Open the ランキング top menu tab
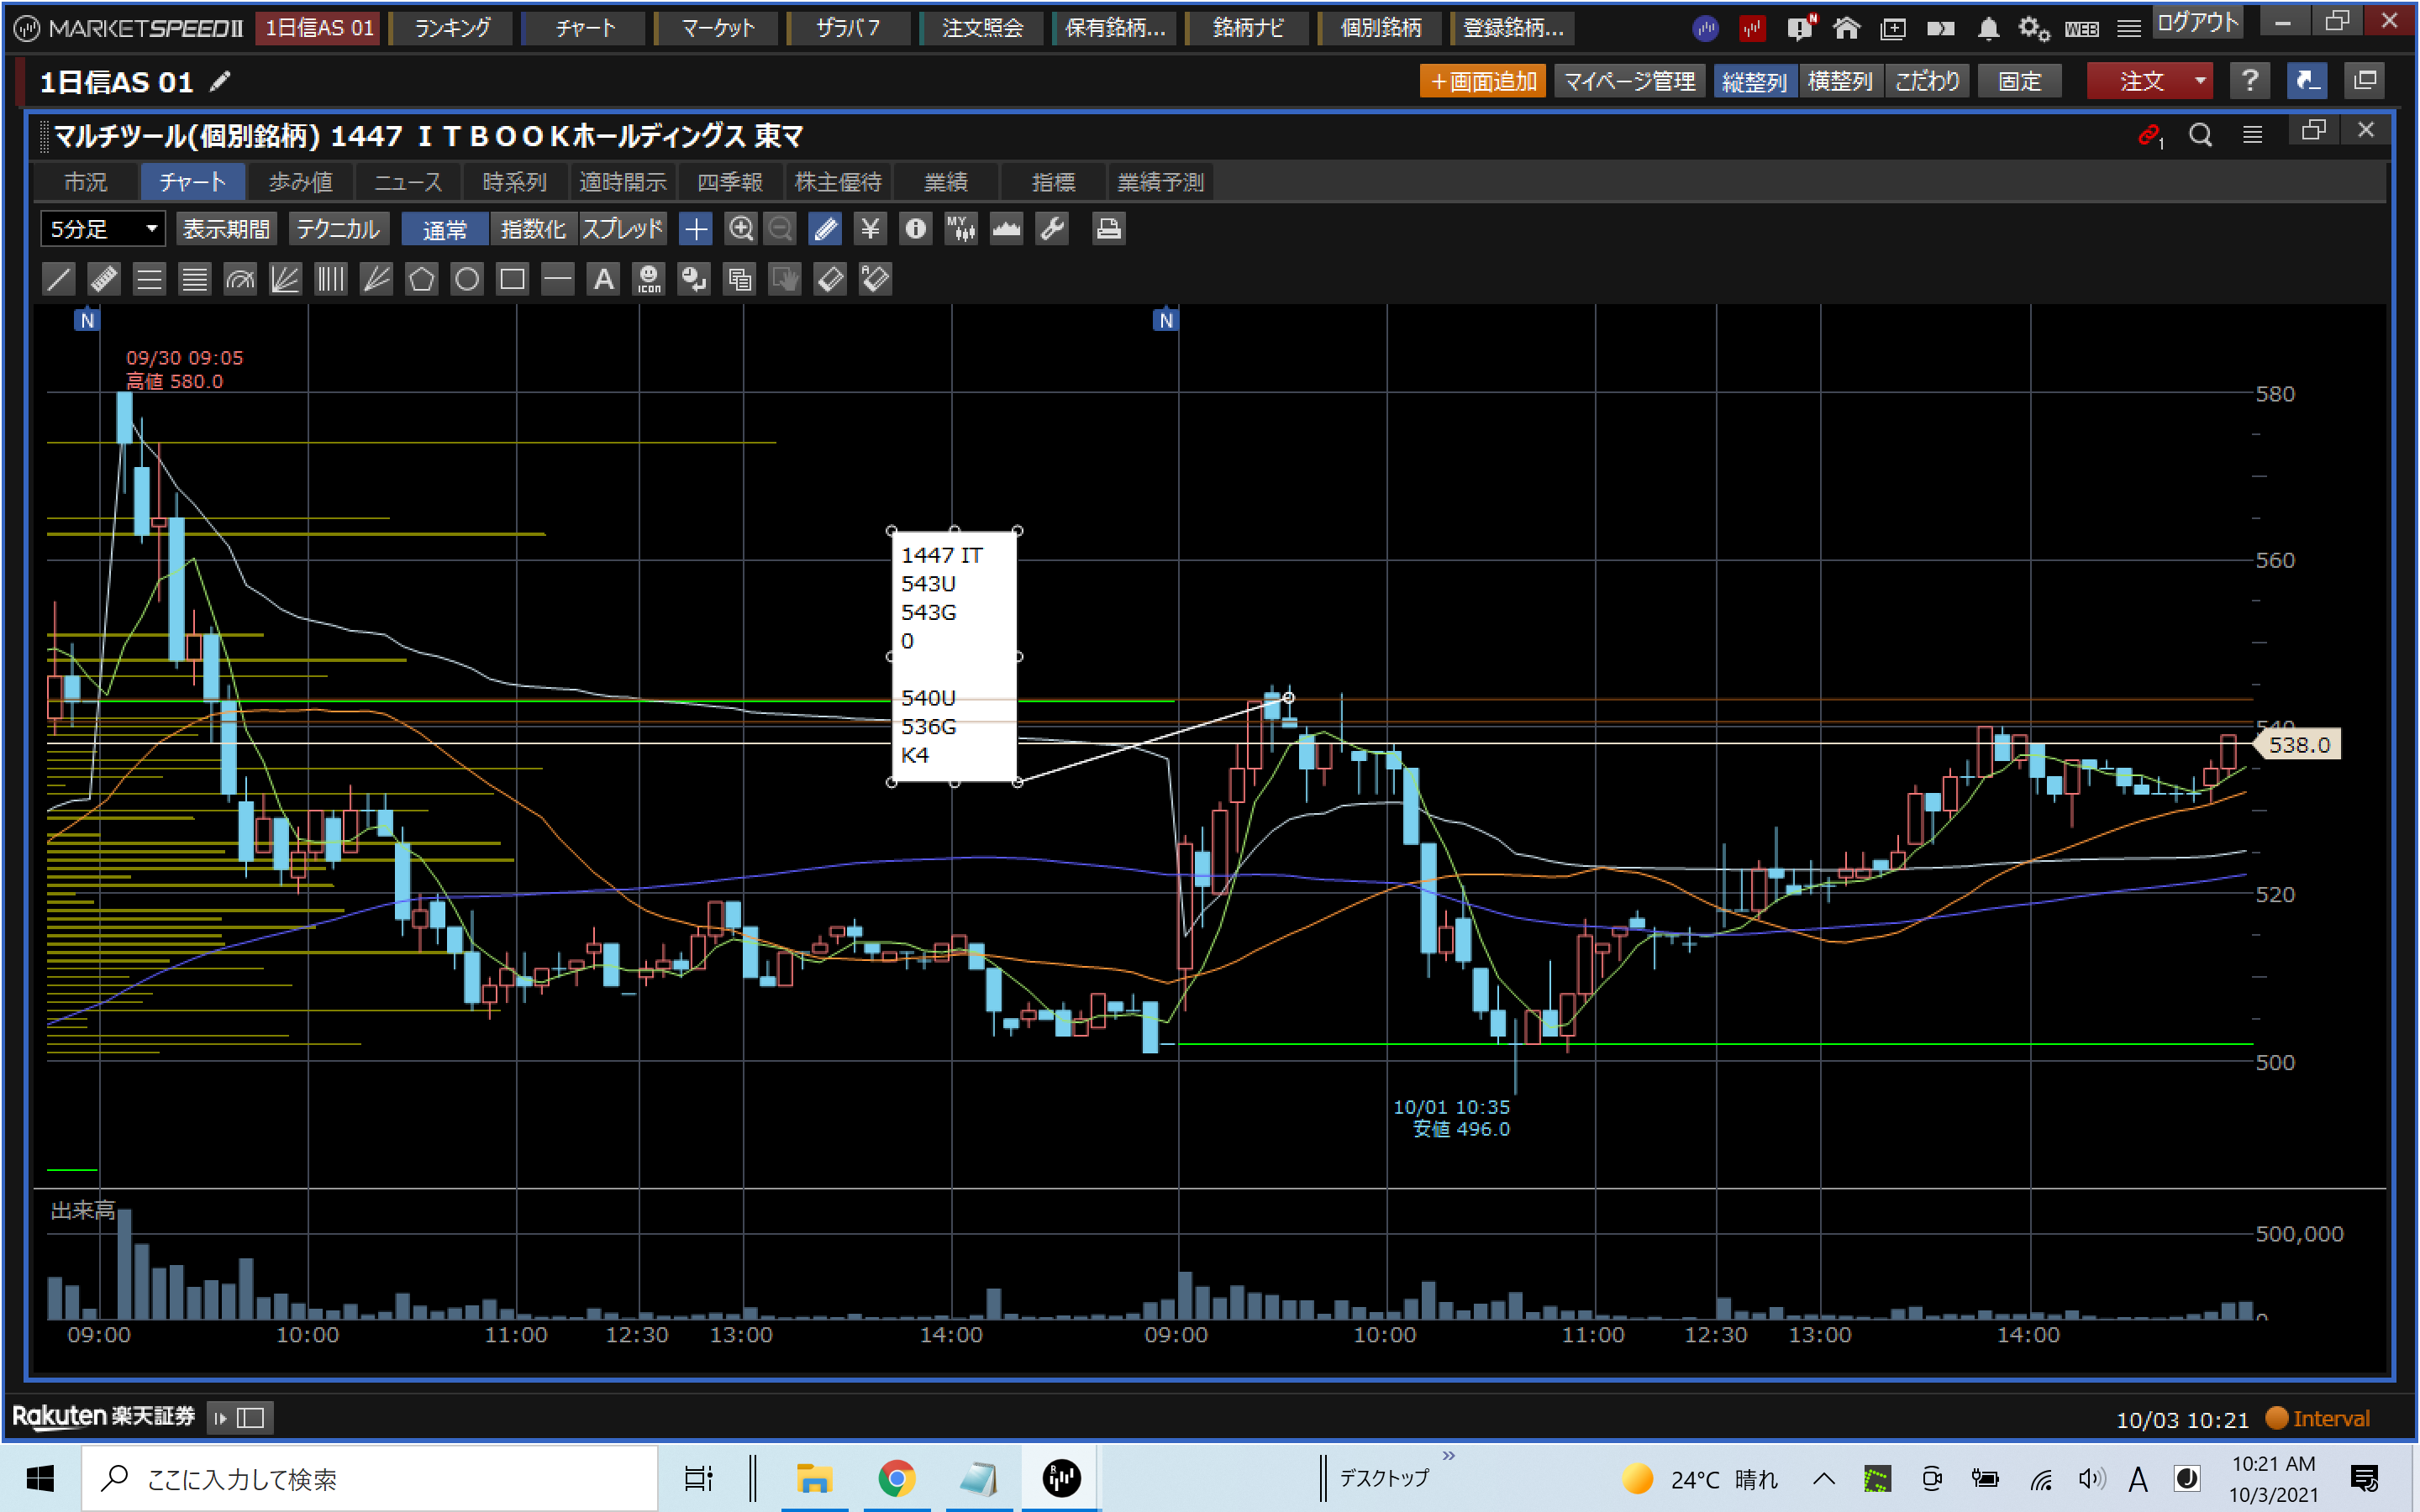 point(453,28)
